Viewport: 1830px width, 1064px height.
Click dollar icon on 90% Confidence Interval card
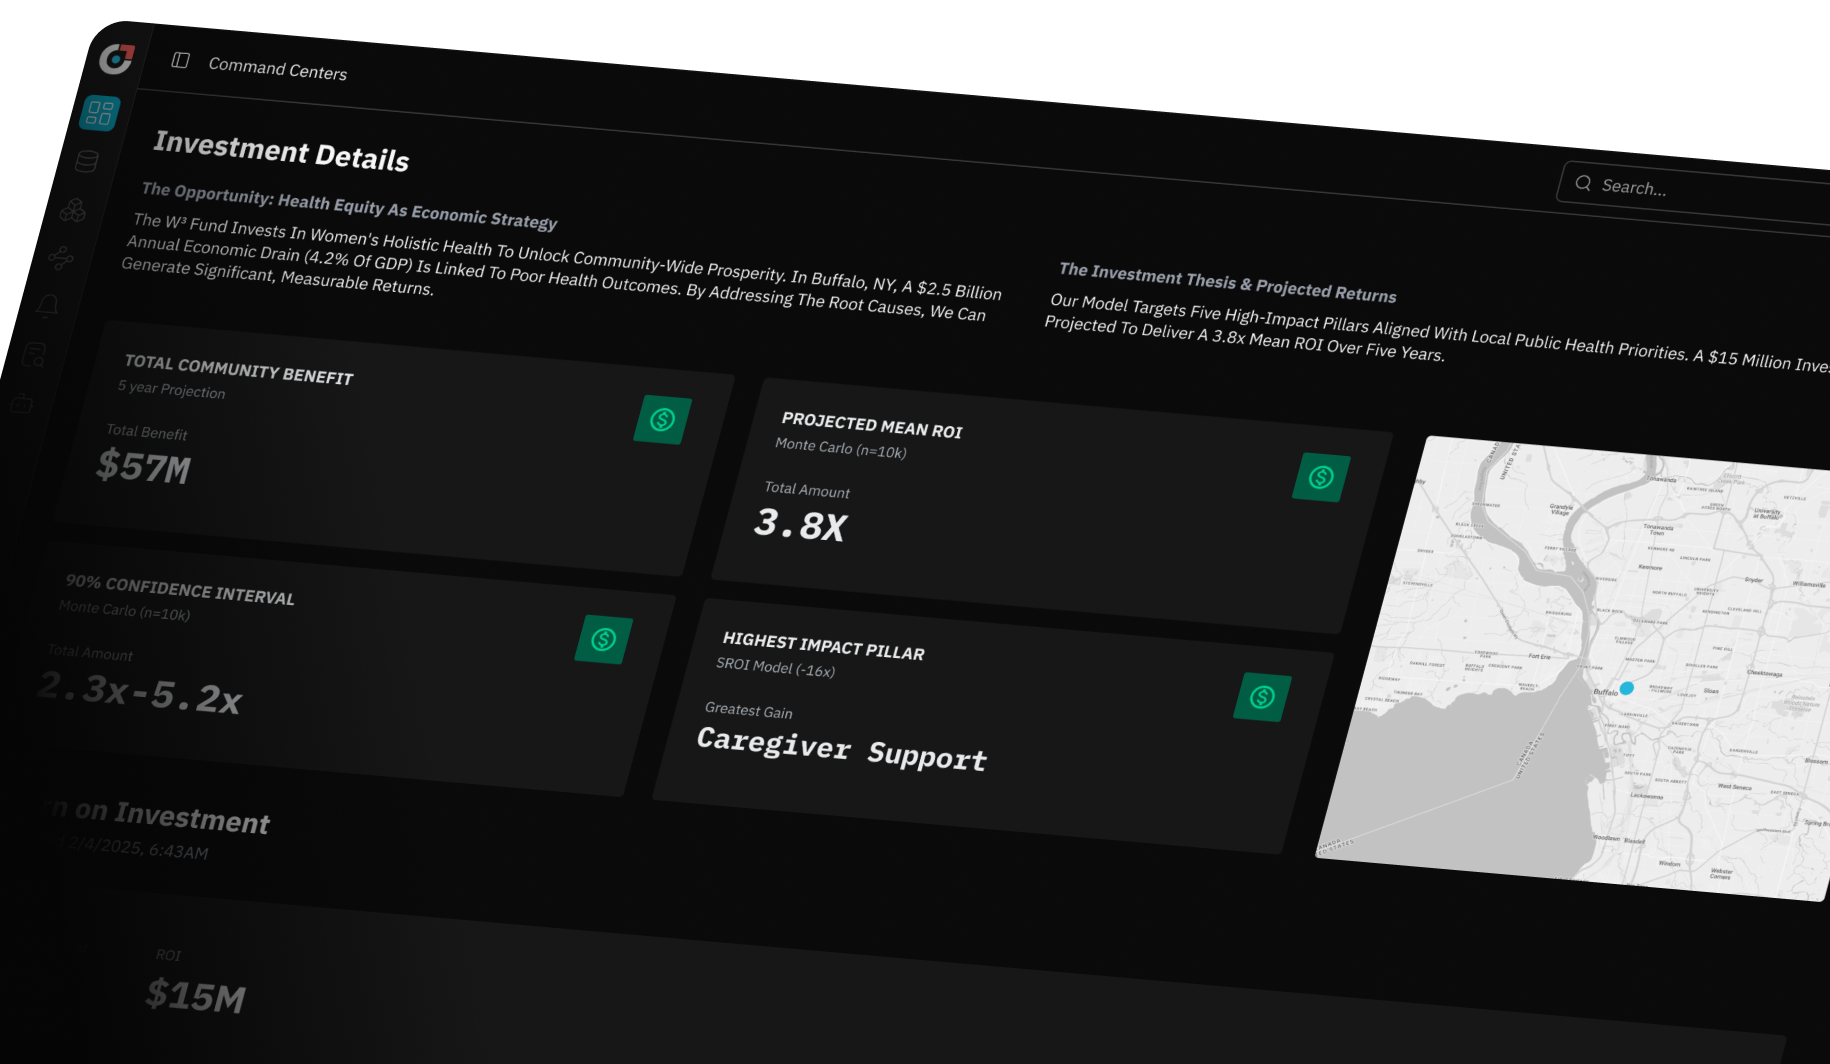(603, 639)
